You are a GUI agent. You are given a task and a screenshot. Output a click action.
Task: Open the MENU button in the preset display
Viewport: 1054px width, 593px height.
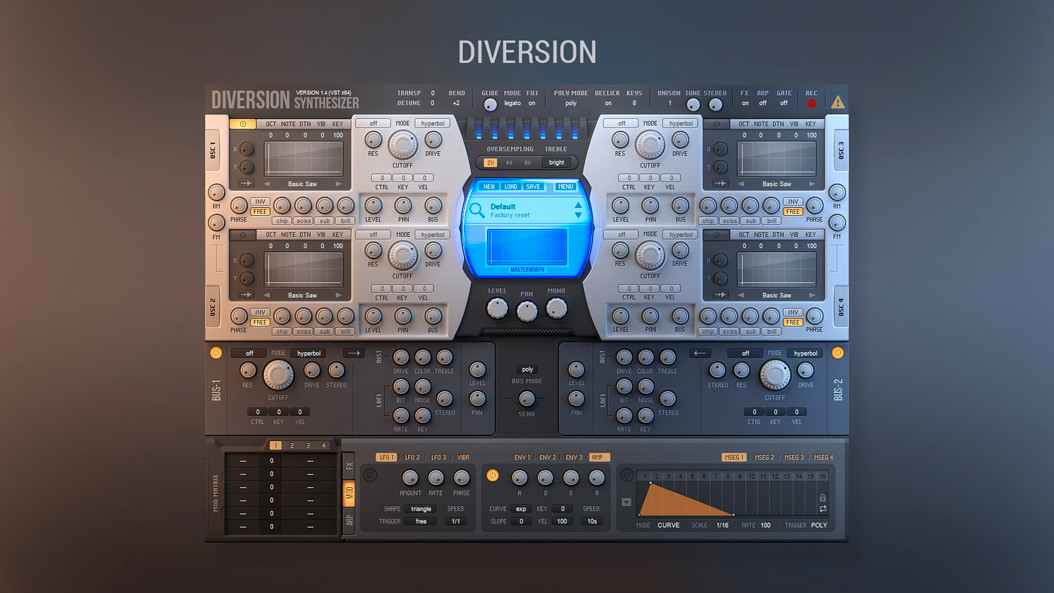click(565, 186)
